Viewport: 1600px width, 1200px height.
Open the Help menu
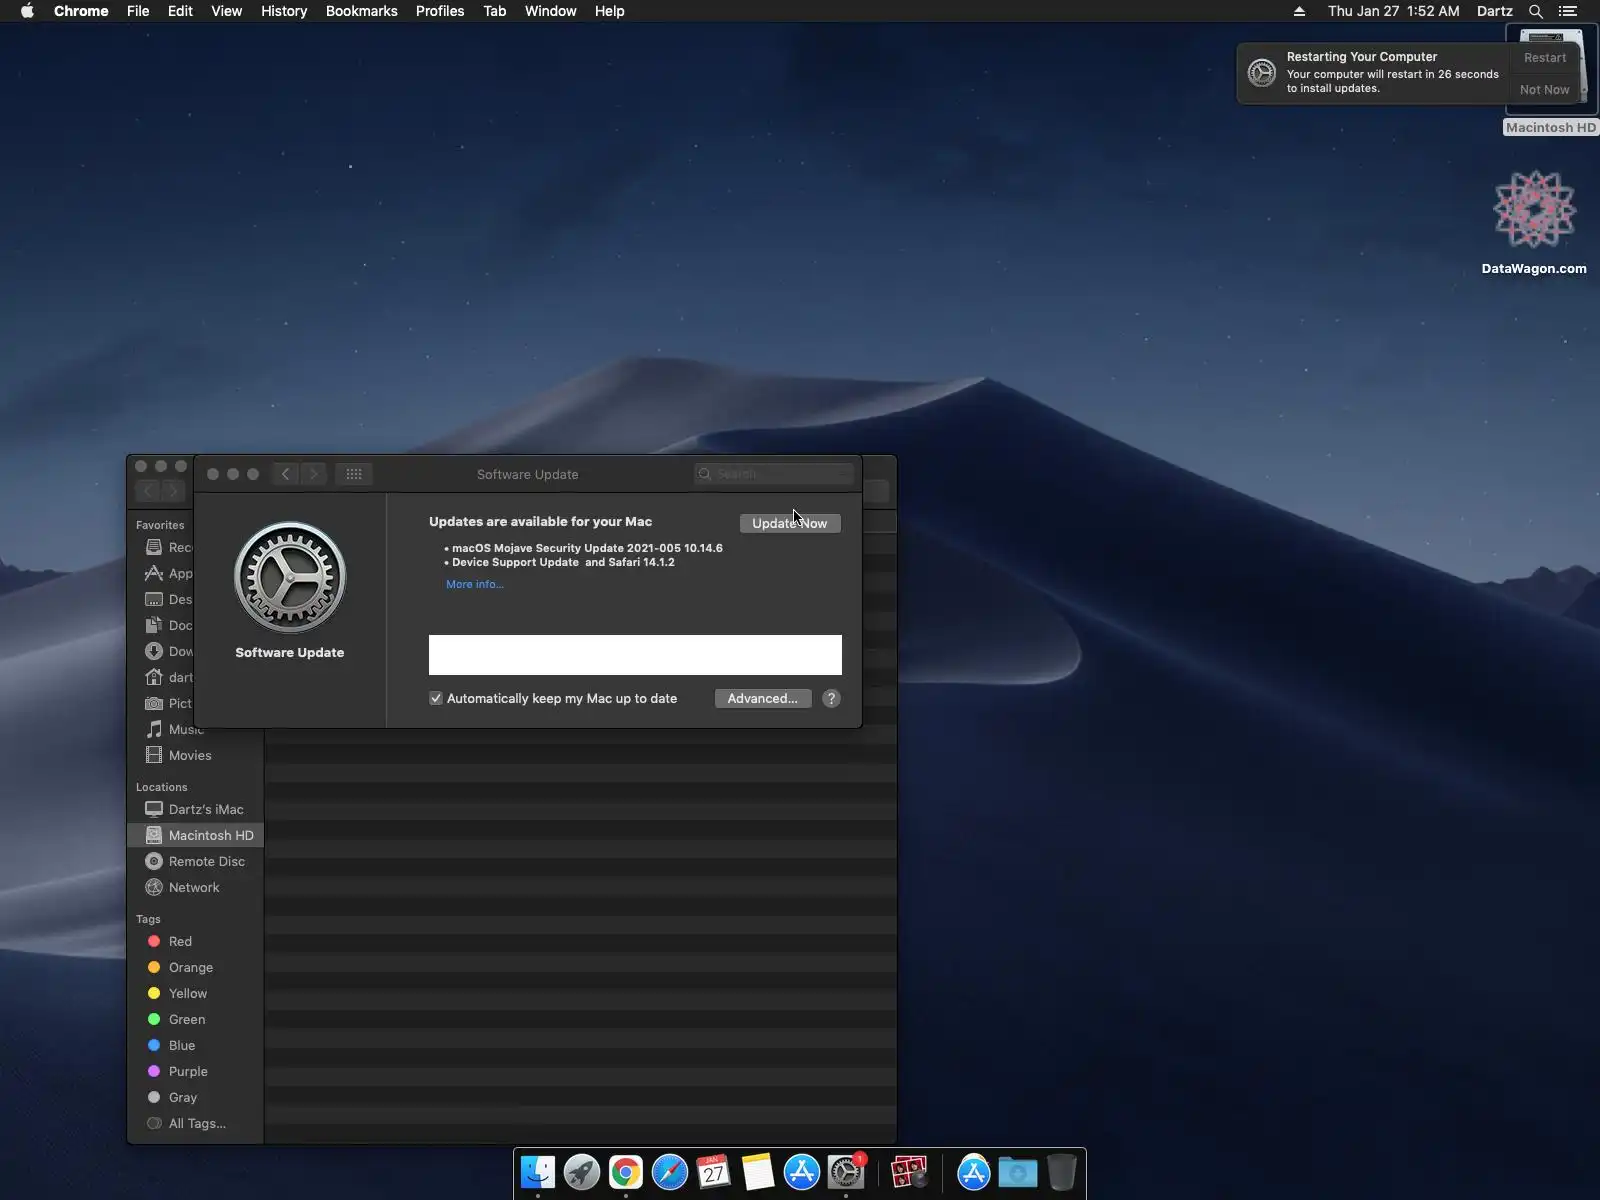click(609, 11)
